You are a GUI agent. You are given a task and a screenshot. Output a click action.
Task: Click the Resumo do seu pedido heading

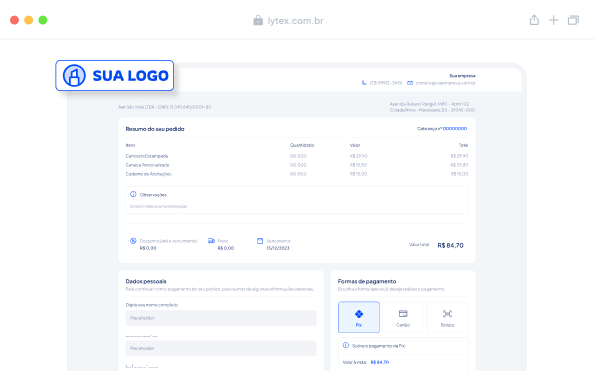point(155,129)
